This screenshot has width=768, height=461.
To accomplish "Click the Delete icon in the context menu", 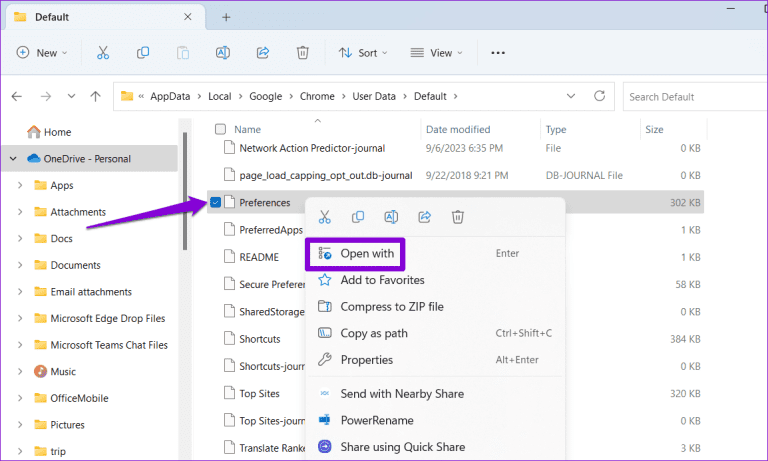I will (x=458, y=217).
